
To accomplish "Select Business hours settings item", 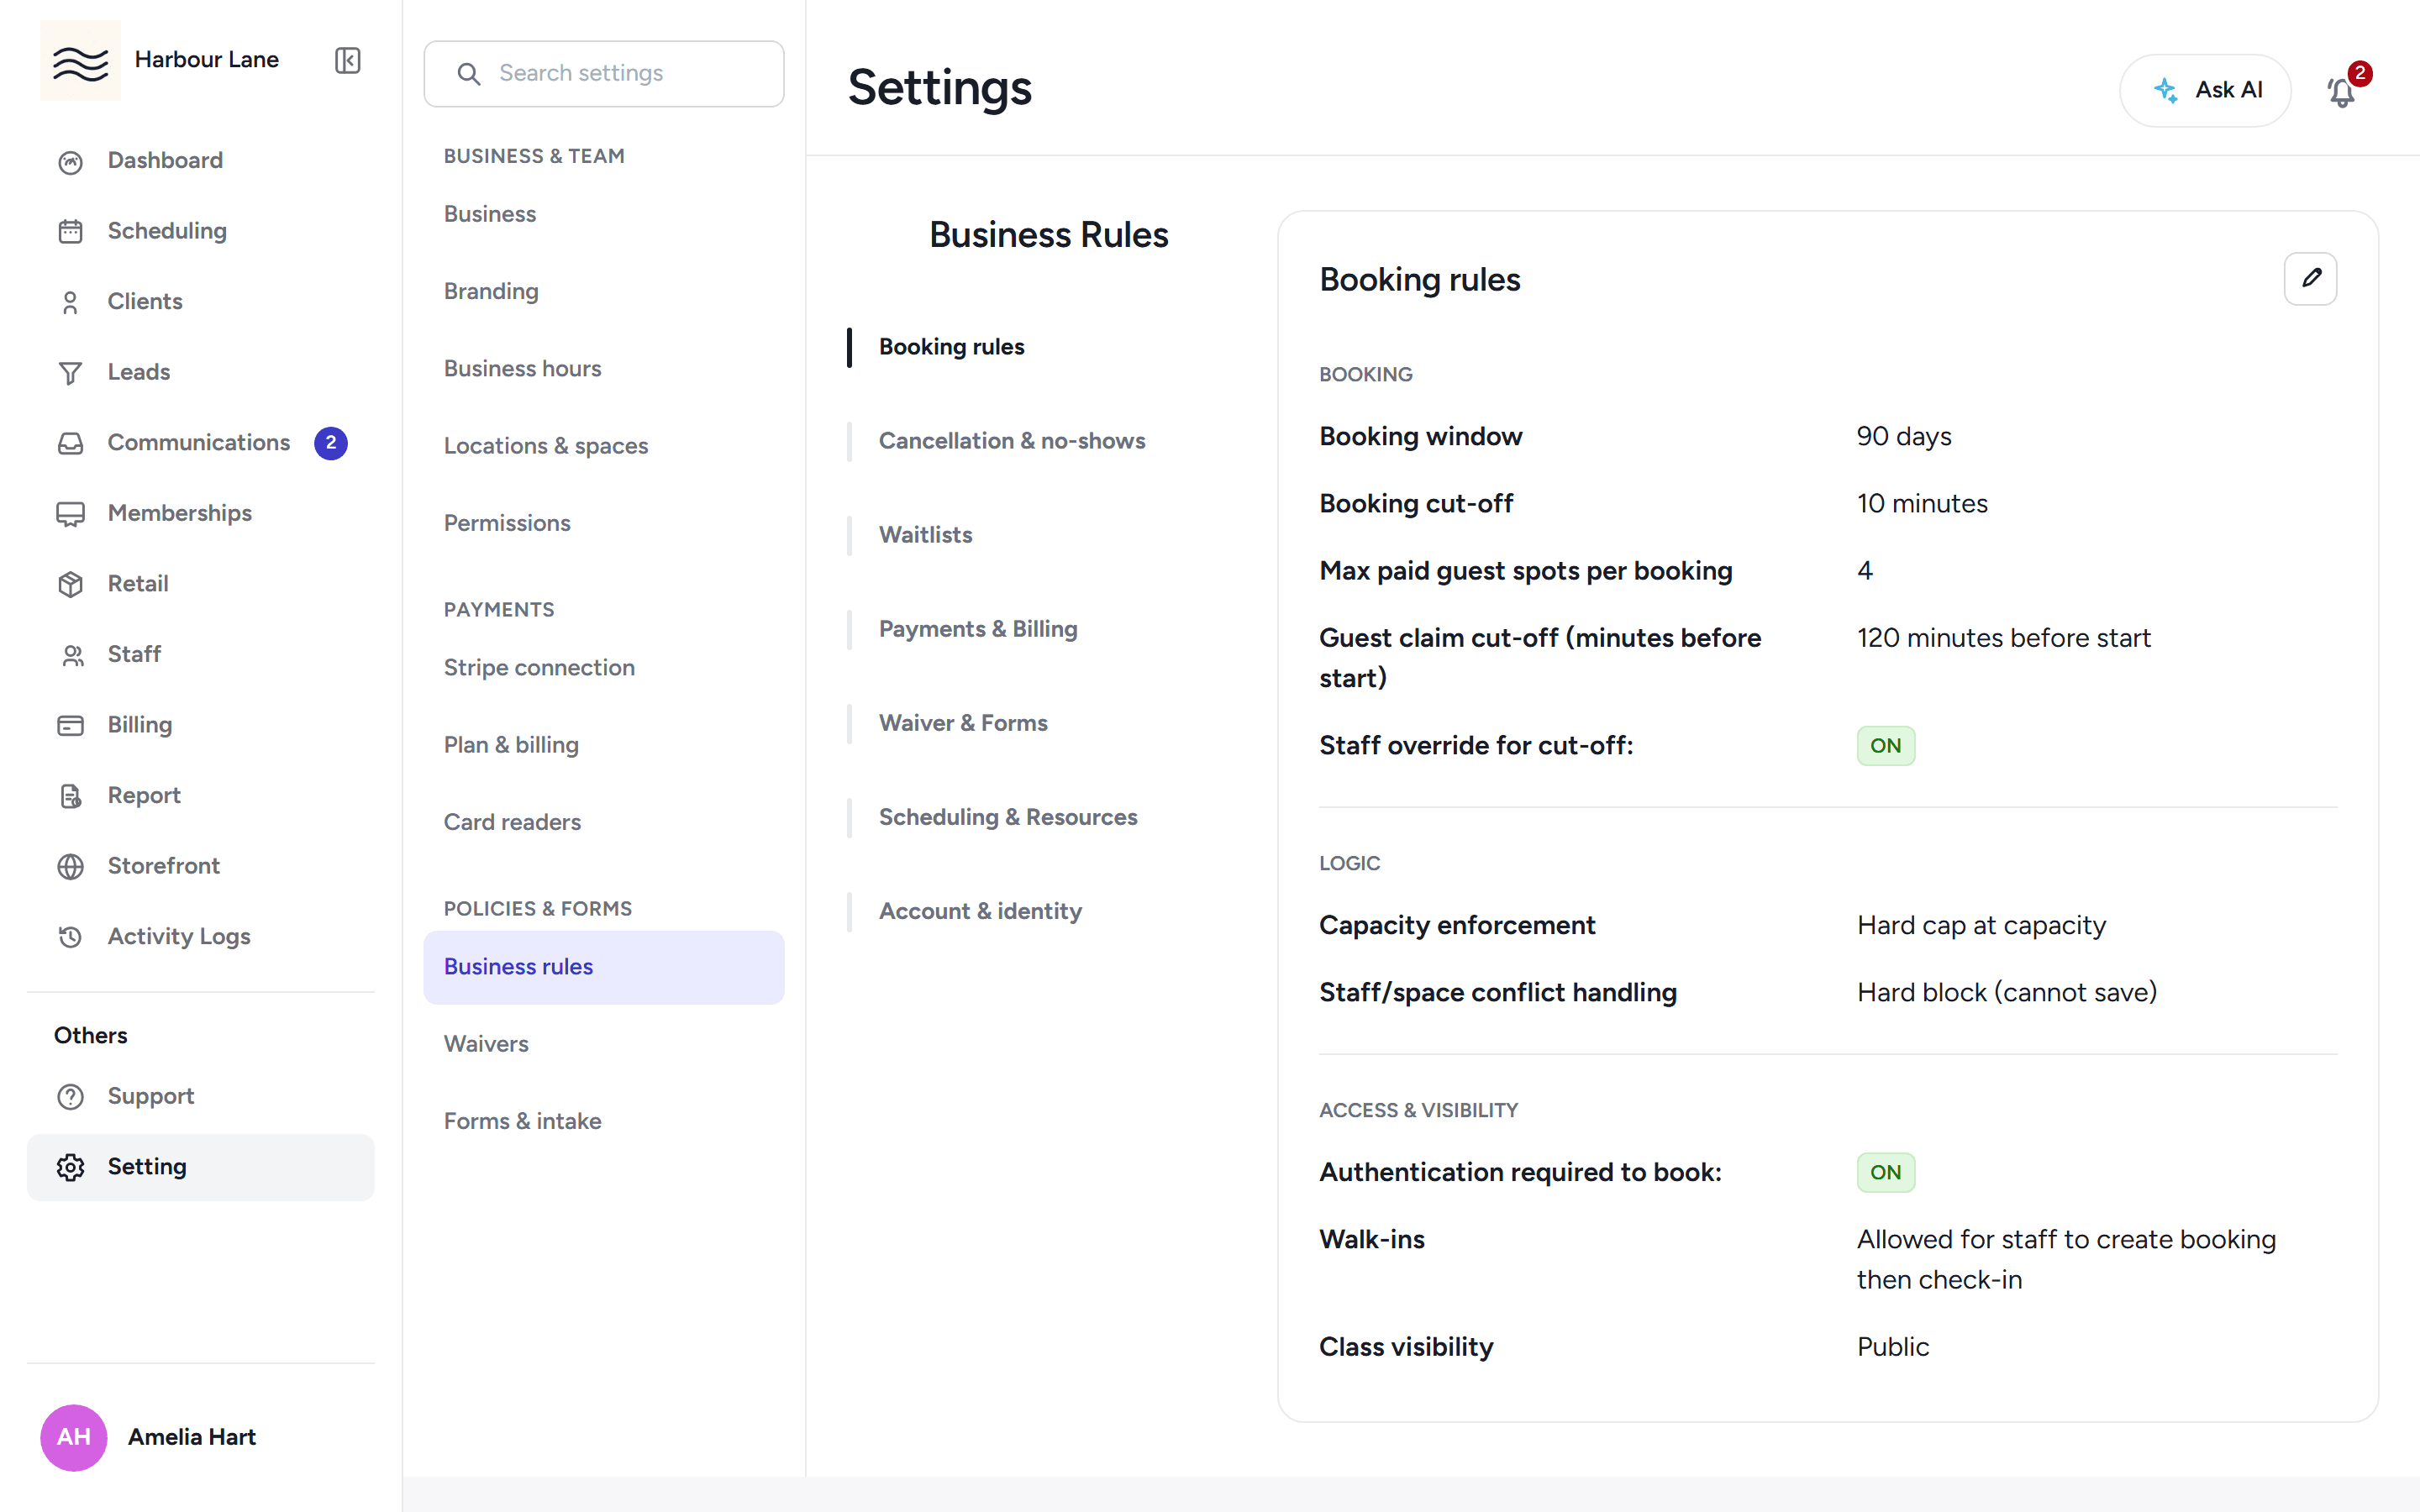I will click(604, 368).
